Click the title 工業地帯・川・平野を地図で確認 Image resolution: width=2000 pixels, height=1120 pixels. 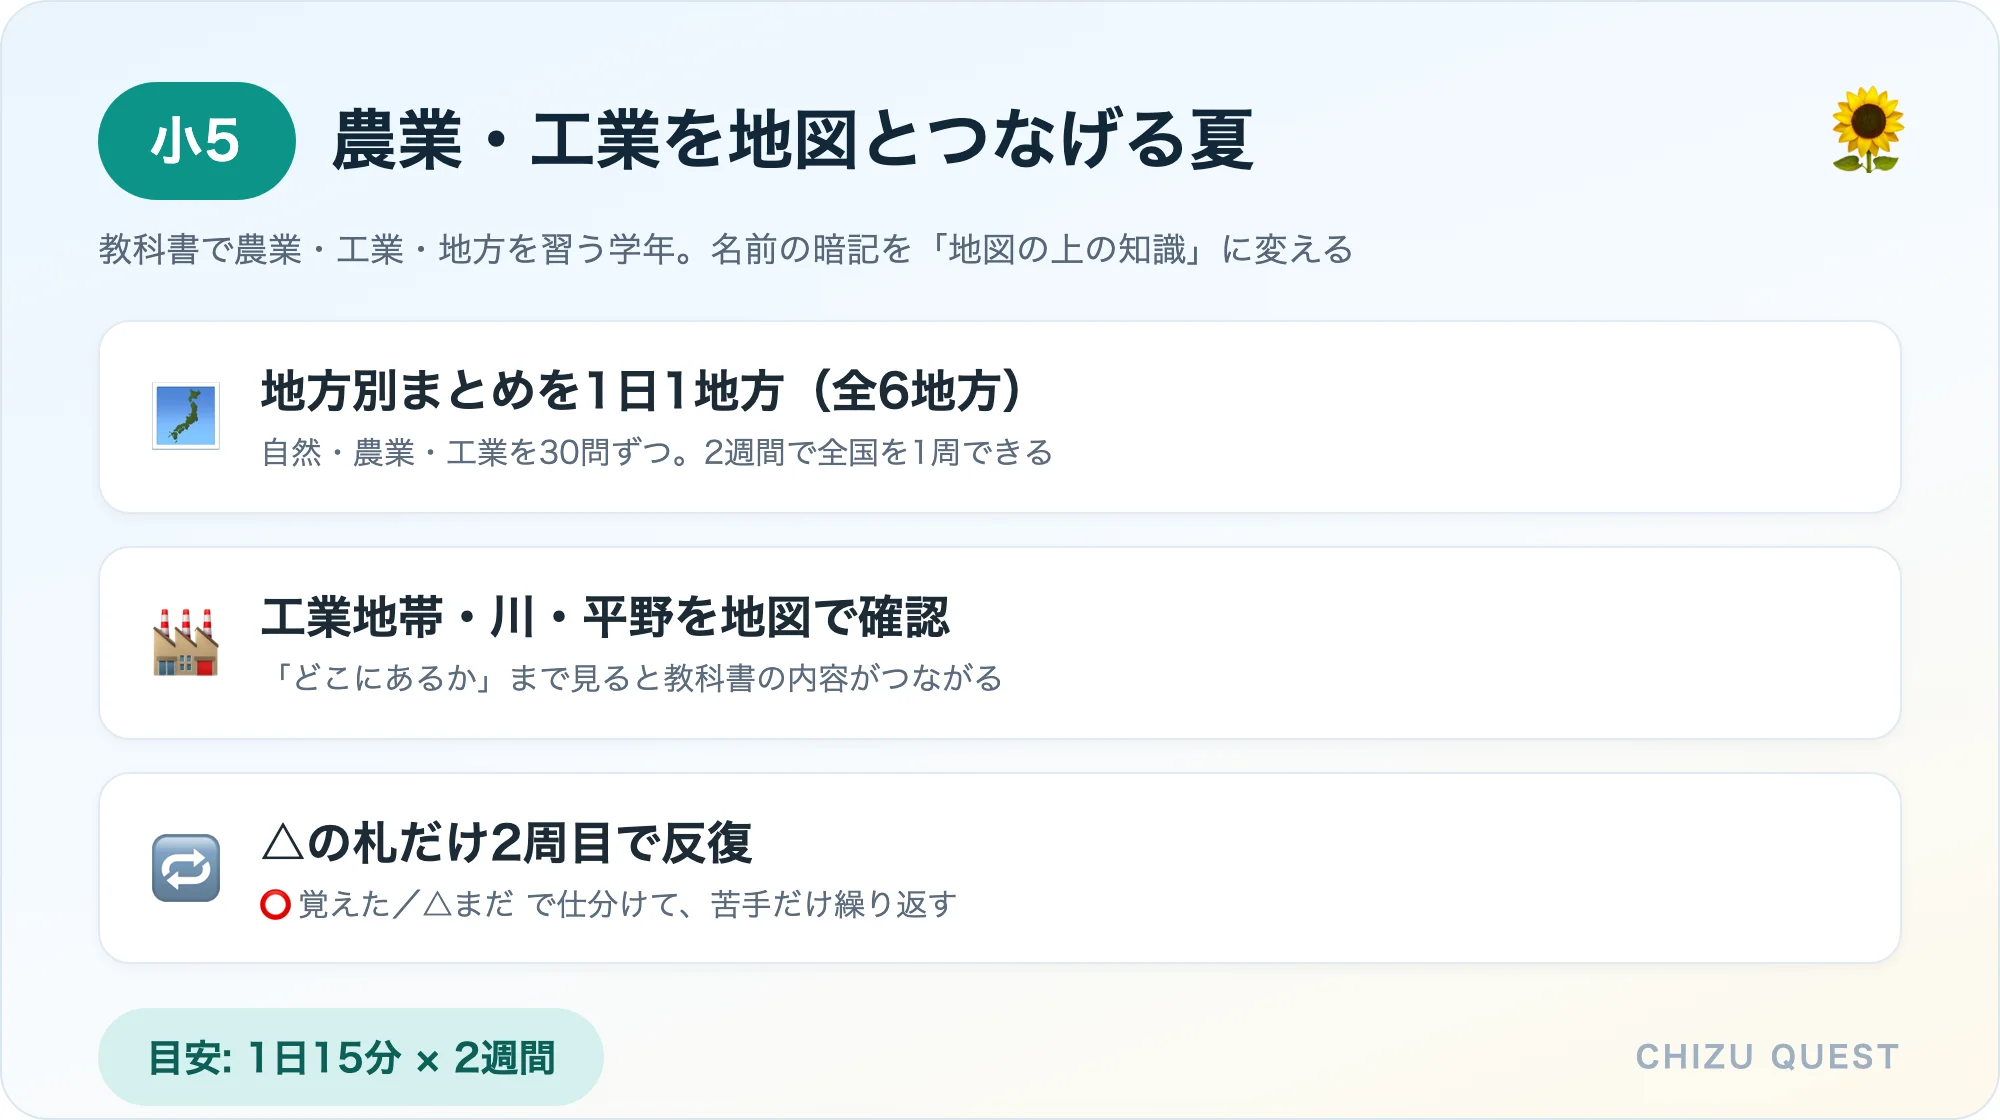[606, 617]
